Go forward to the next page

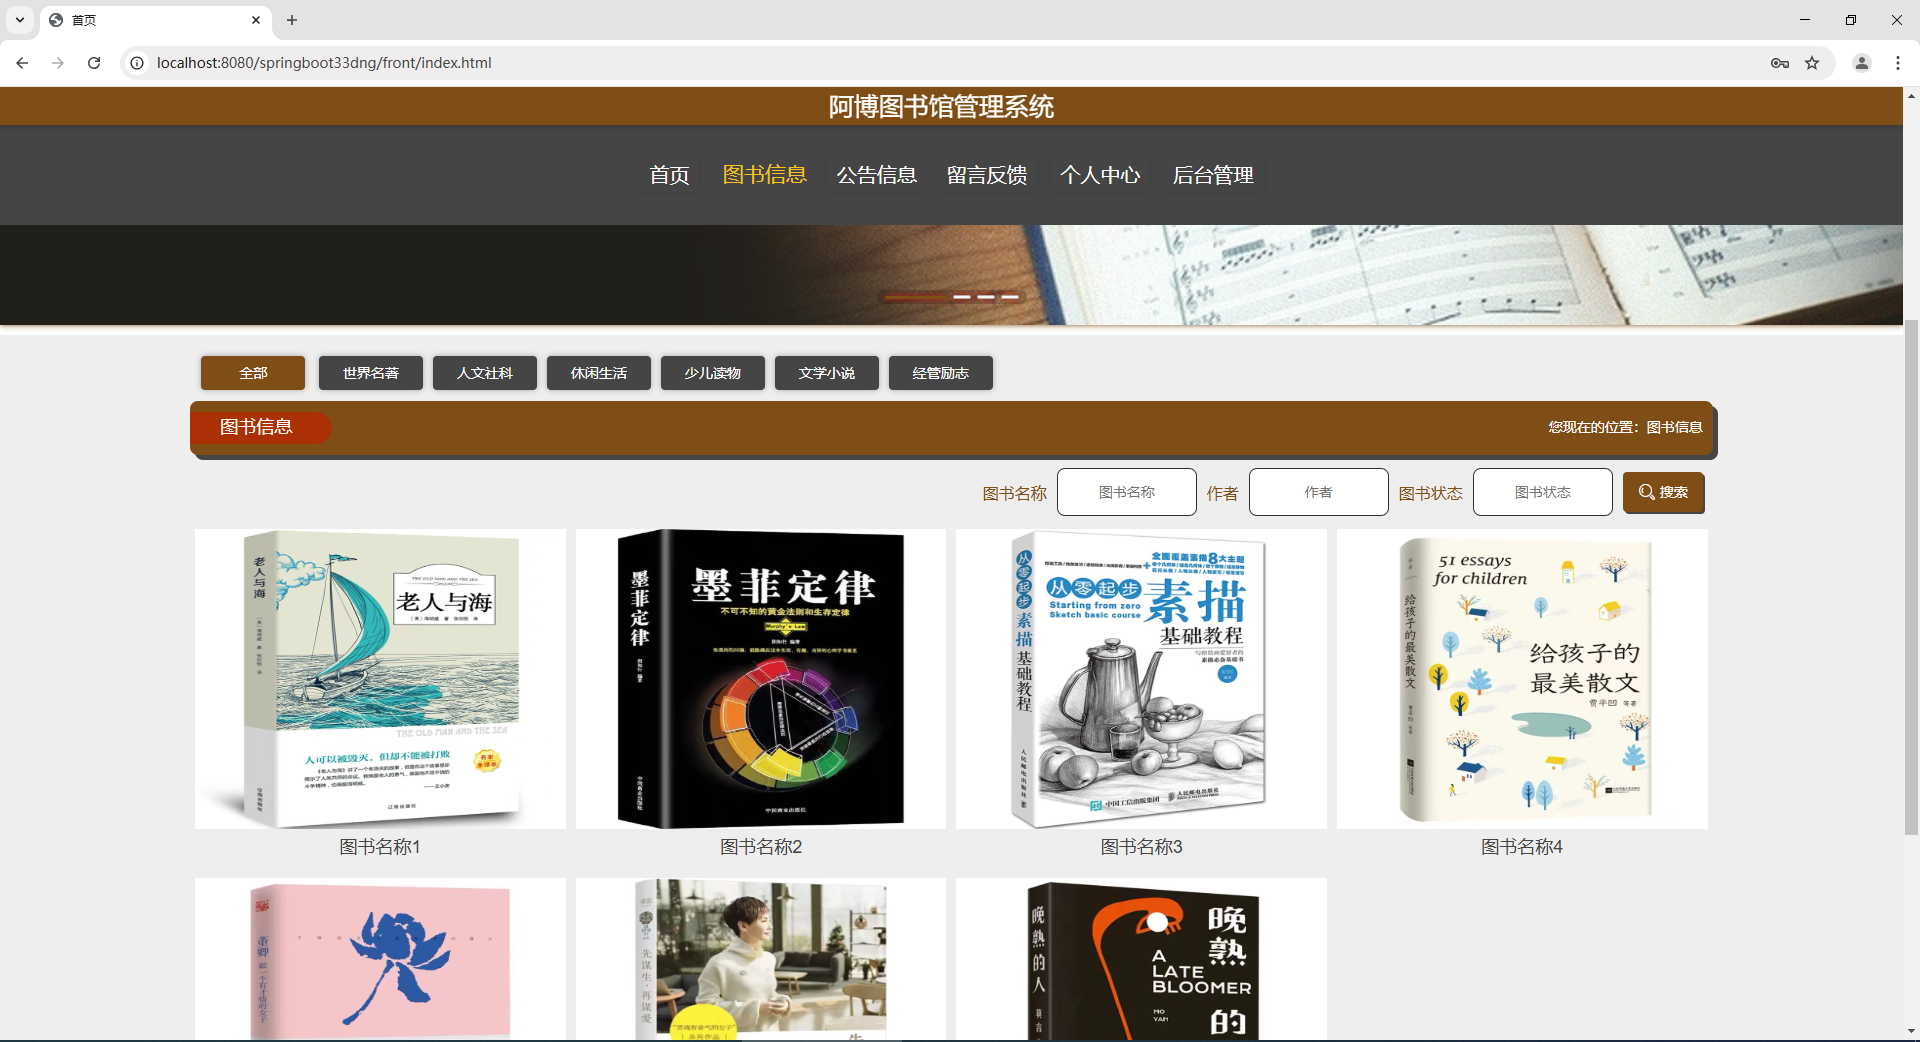(x=58, y=63)
